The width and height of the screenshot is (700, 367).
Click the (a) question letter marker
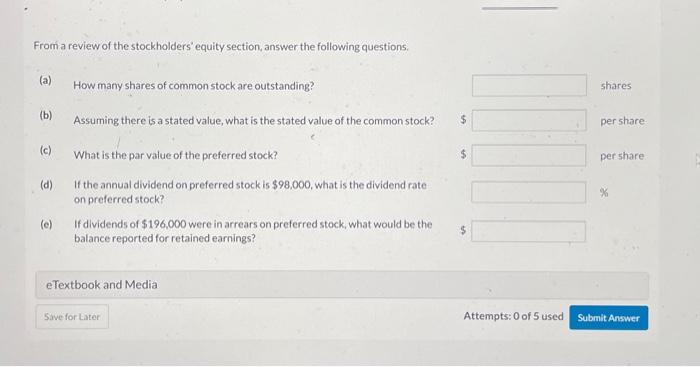point(46,80)
